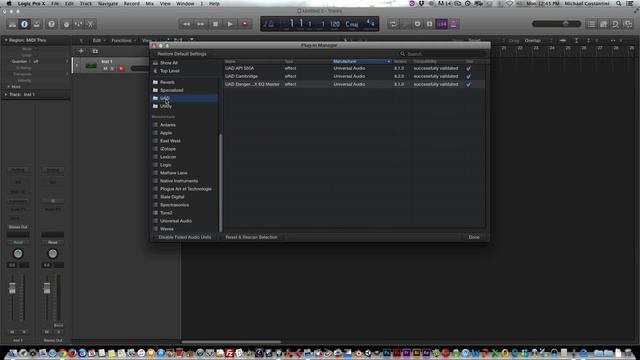Select Show All in Plug-in Manager sidebar
The height and width of the screenshot is (360, 640).
(x=169, y=63)
